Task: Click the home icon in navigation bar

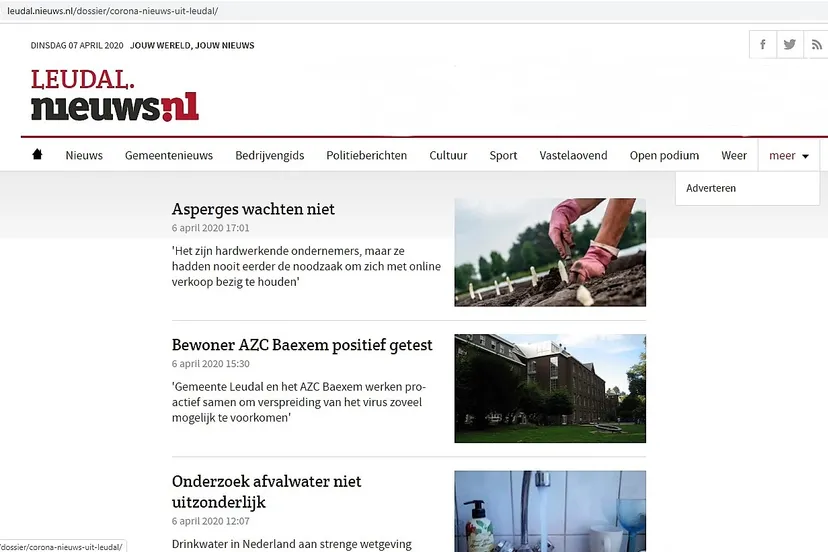Action: [38, 155]
